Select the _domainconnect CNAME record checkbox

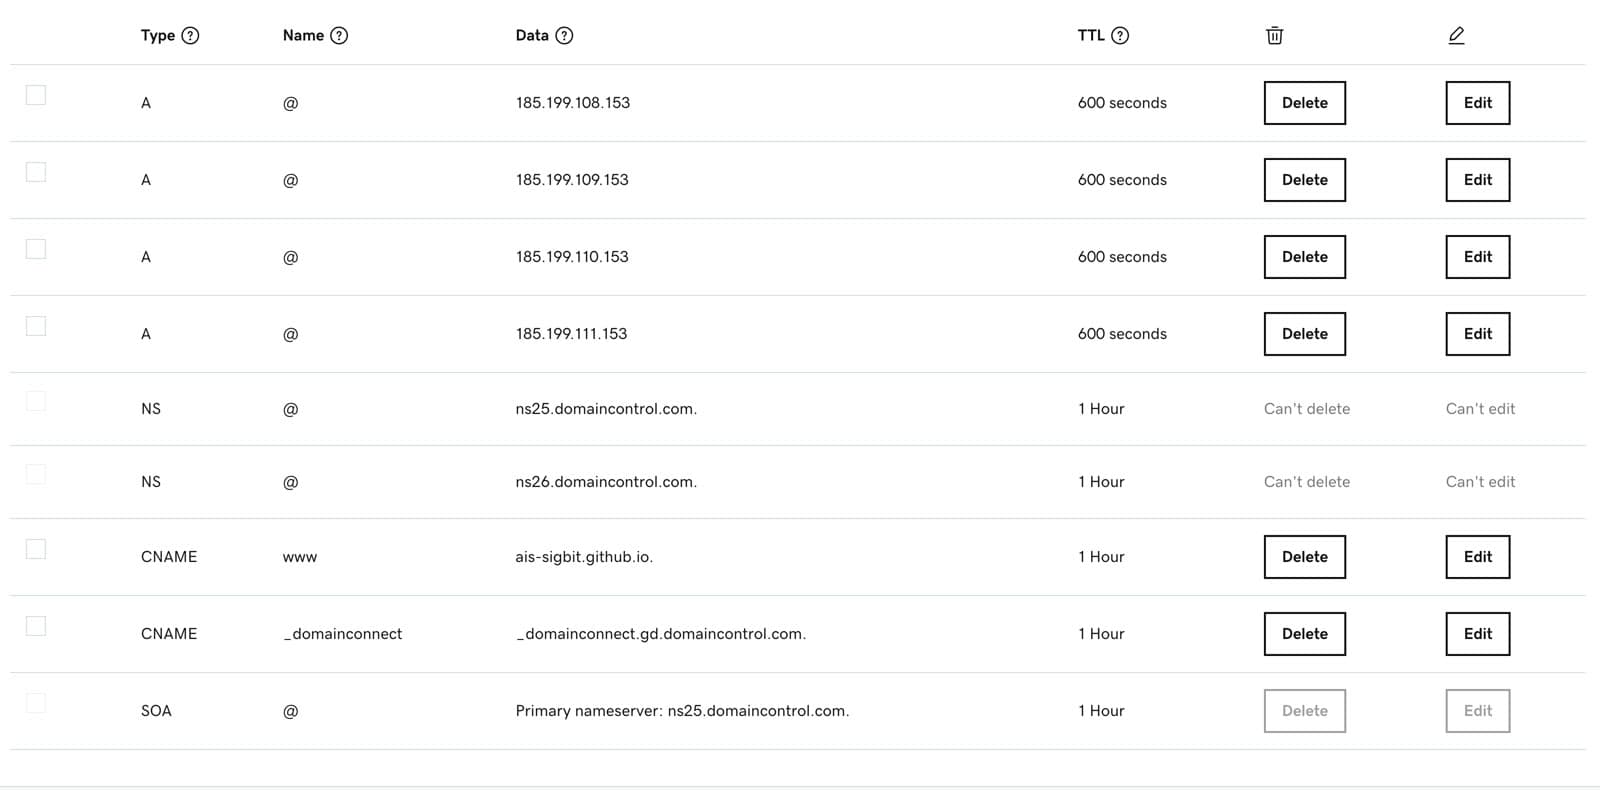pos(36,626)
